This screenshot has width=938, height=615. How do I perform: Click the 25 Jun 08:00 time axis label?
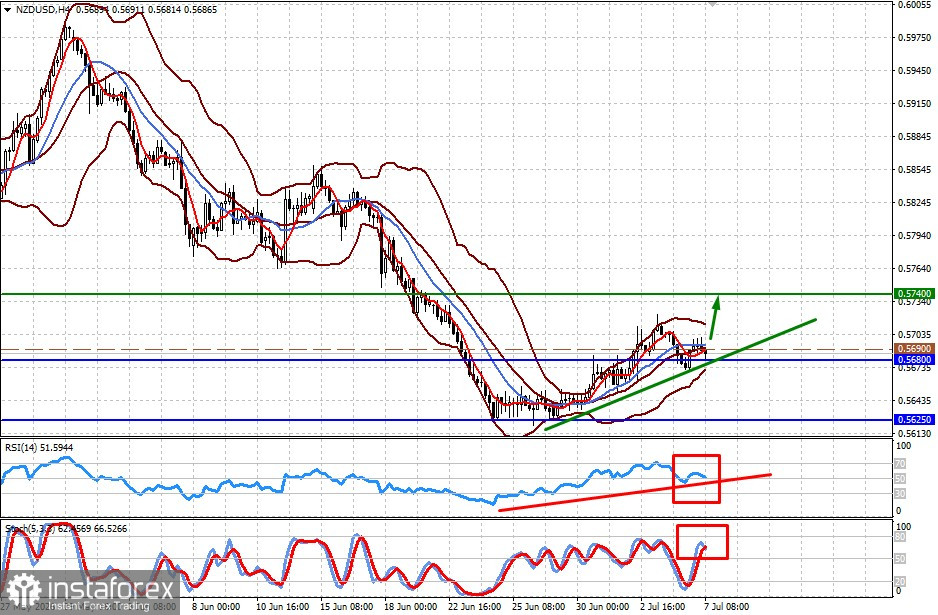(x=538, y=607)
